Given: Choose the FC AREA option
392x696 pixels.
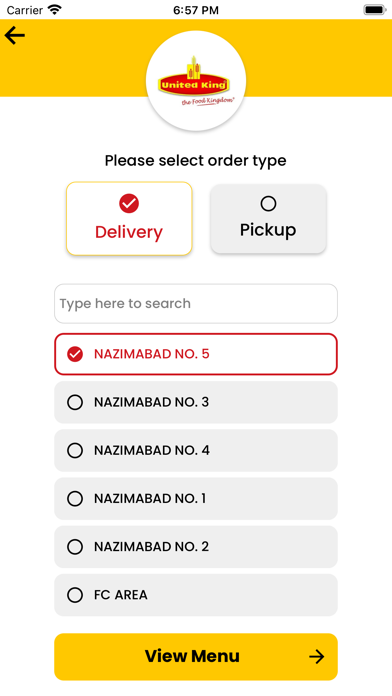Looking at the screenshot, I should (196, 595).
